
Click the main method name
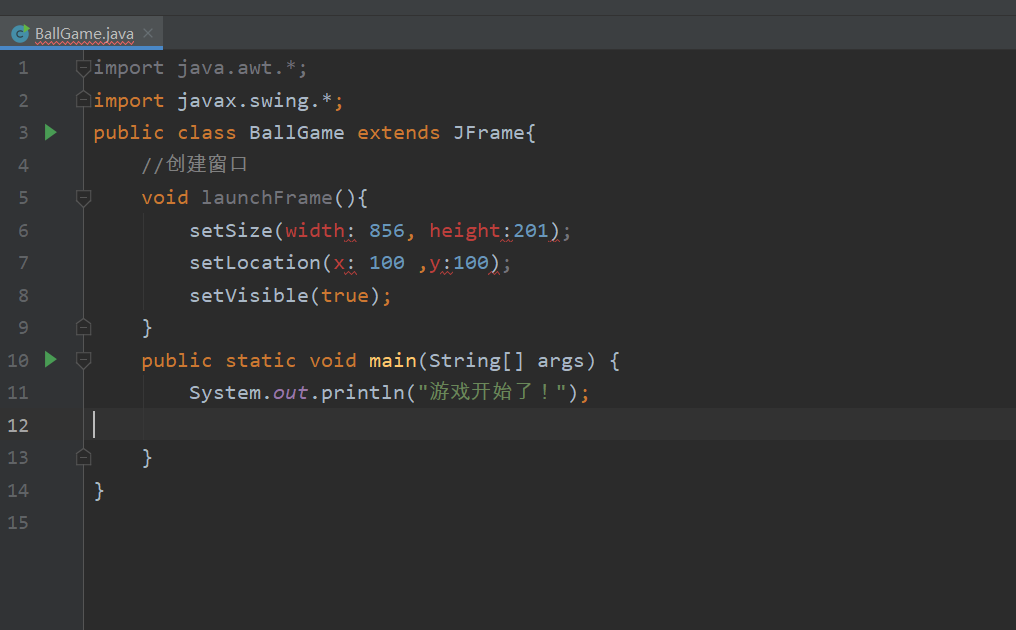393,360
